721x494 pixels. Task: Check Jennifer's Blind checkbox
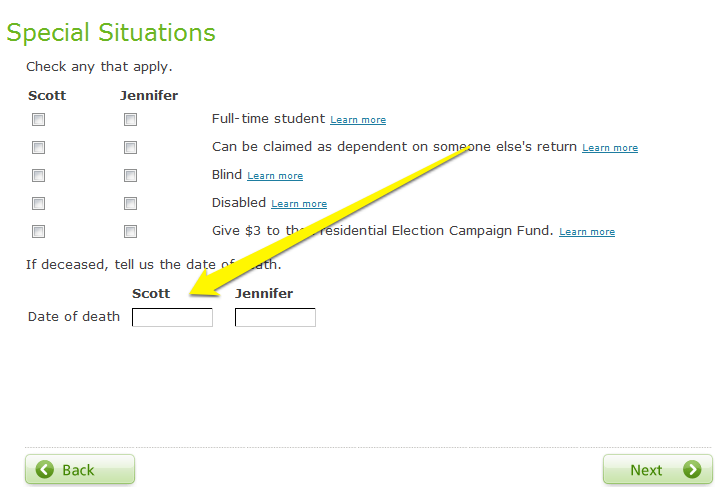coord(131,176)
